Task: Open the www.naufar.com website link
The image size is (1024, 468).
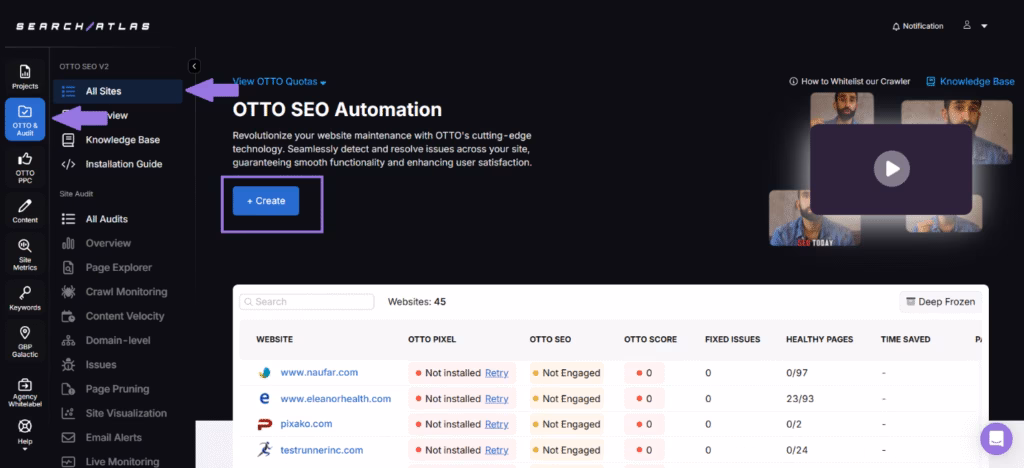Action: pyautogui.click(x=318, y=373)
